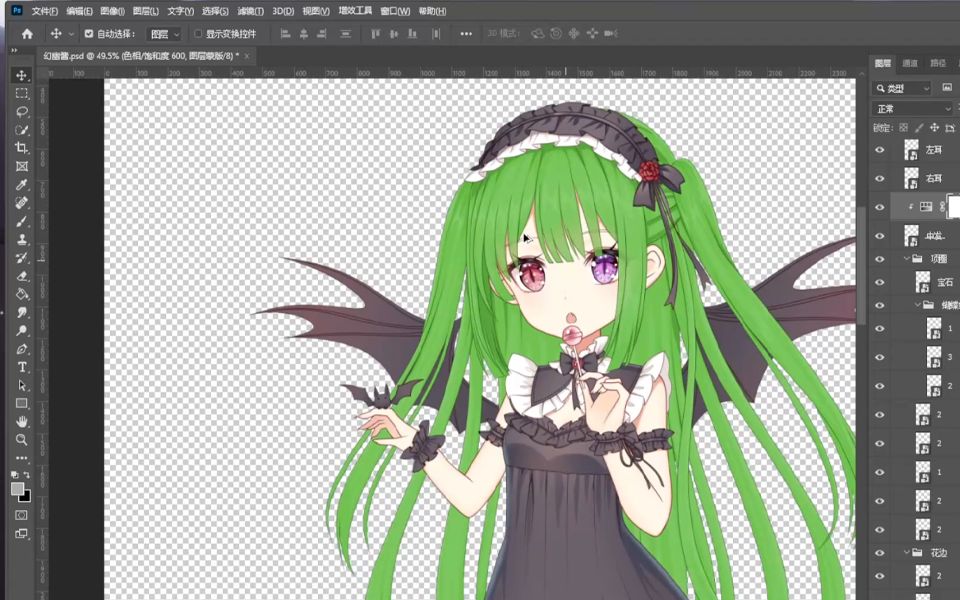Select the 右耳 layer thumbnail
Screen dimensions: 960x600
click(x=911, y=178)
